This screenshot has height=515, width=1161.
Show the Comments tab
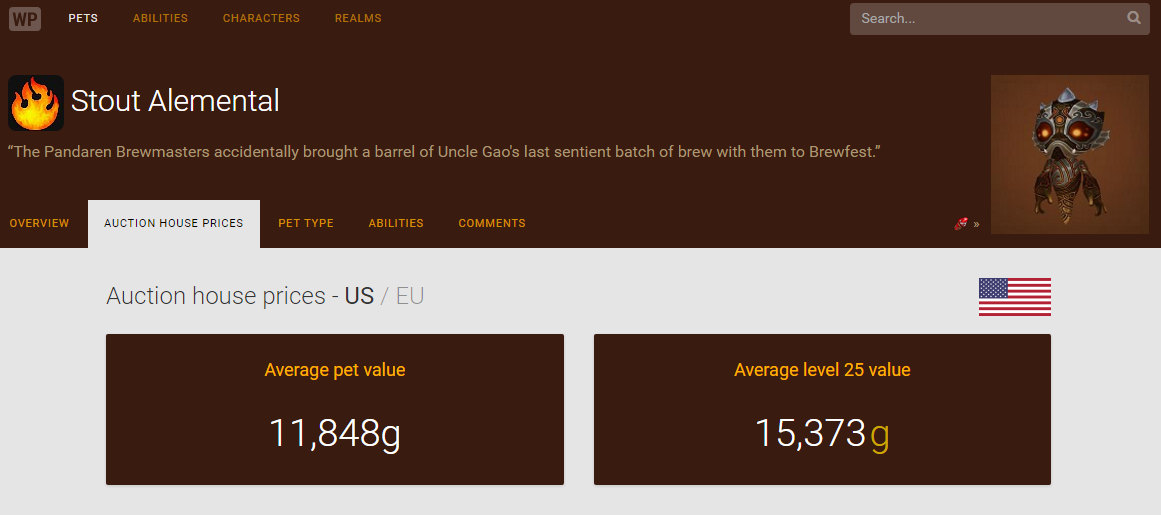(x=492, y=223)
